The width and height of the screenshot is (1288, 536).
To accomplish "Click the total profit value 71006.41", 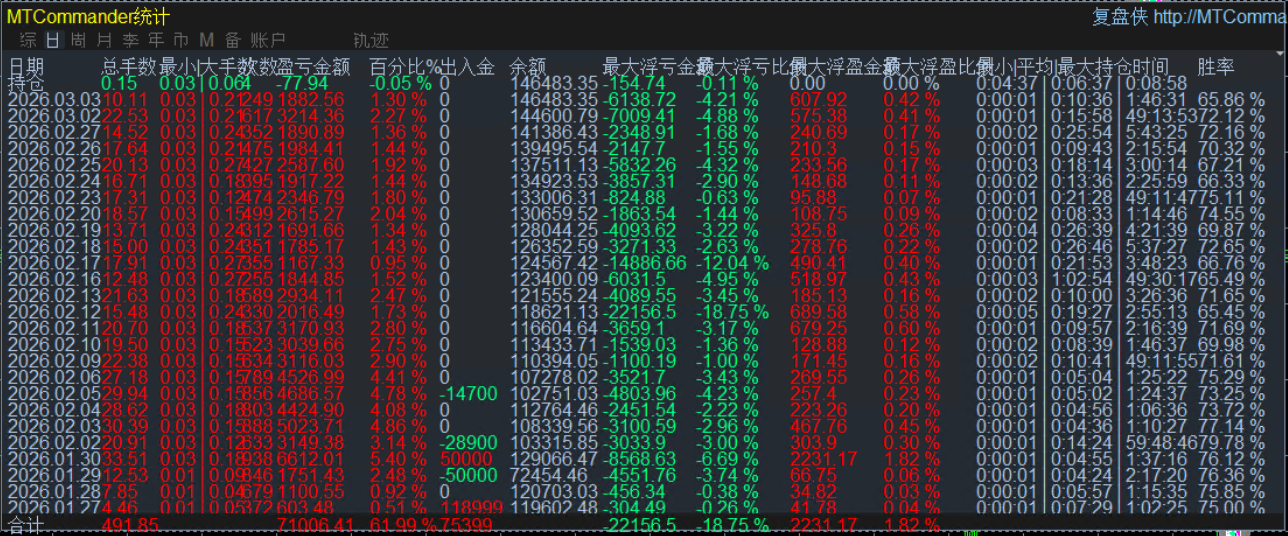I will pyautogui.click(x=316, y=525).
